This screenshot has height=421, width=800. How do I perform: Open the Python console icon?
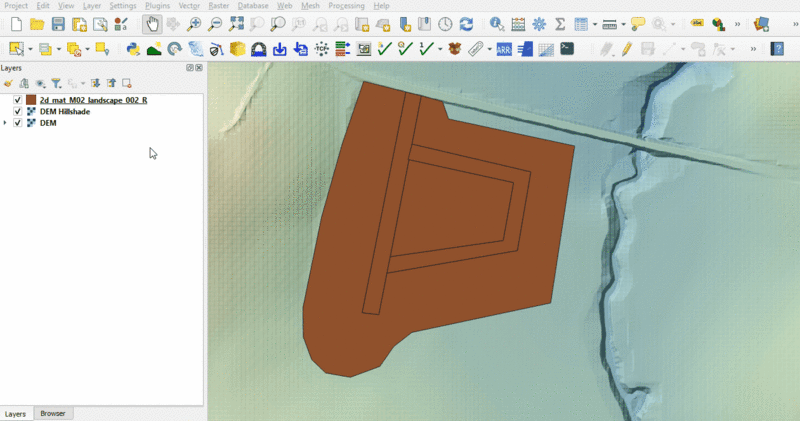click(133, 48)
